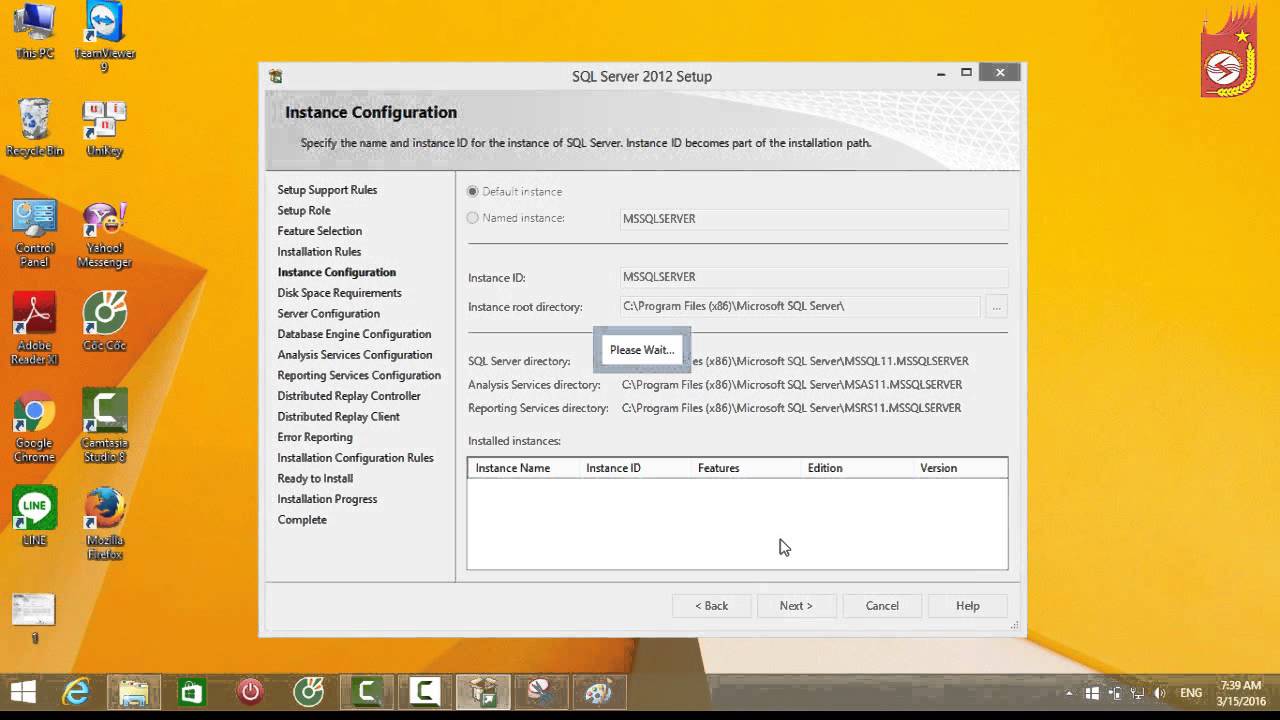Open the Windows Start button
This screenshot has height=720, width=1280.
coord(22,692)
